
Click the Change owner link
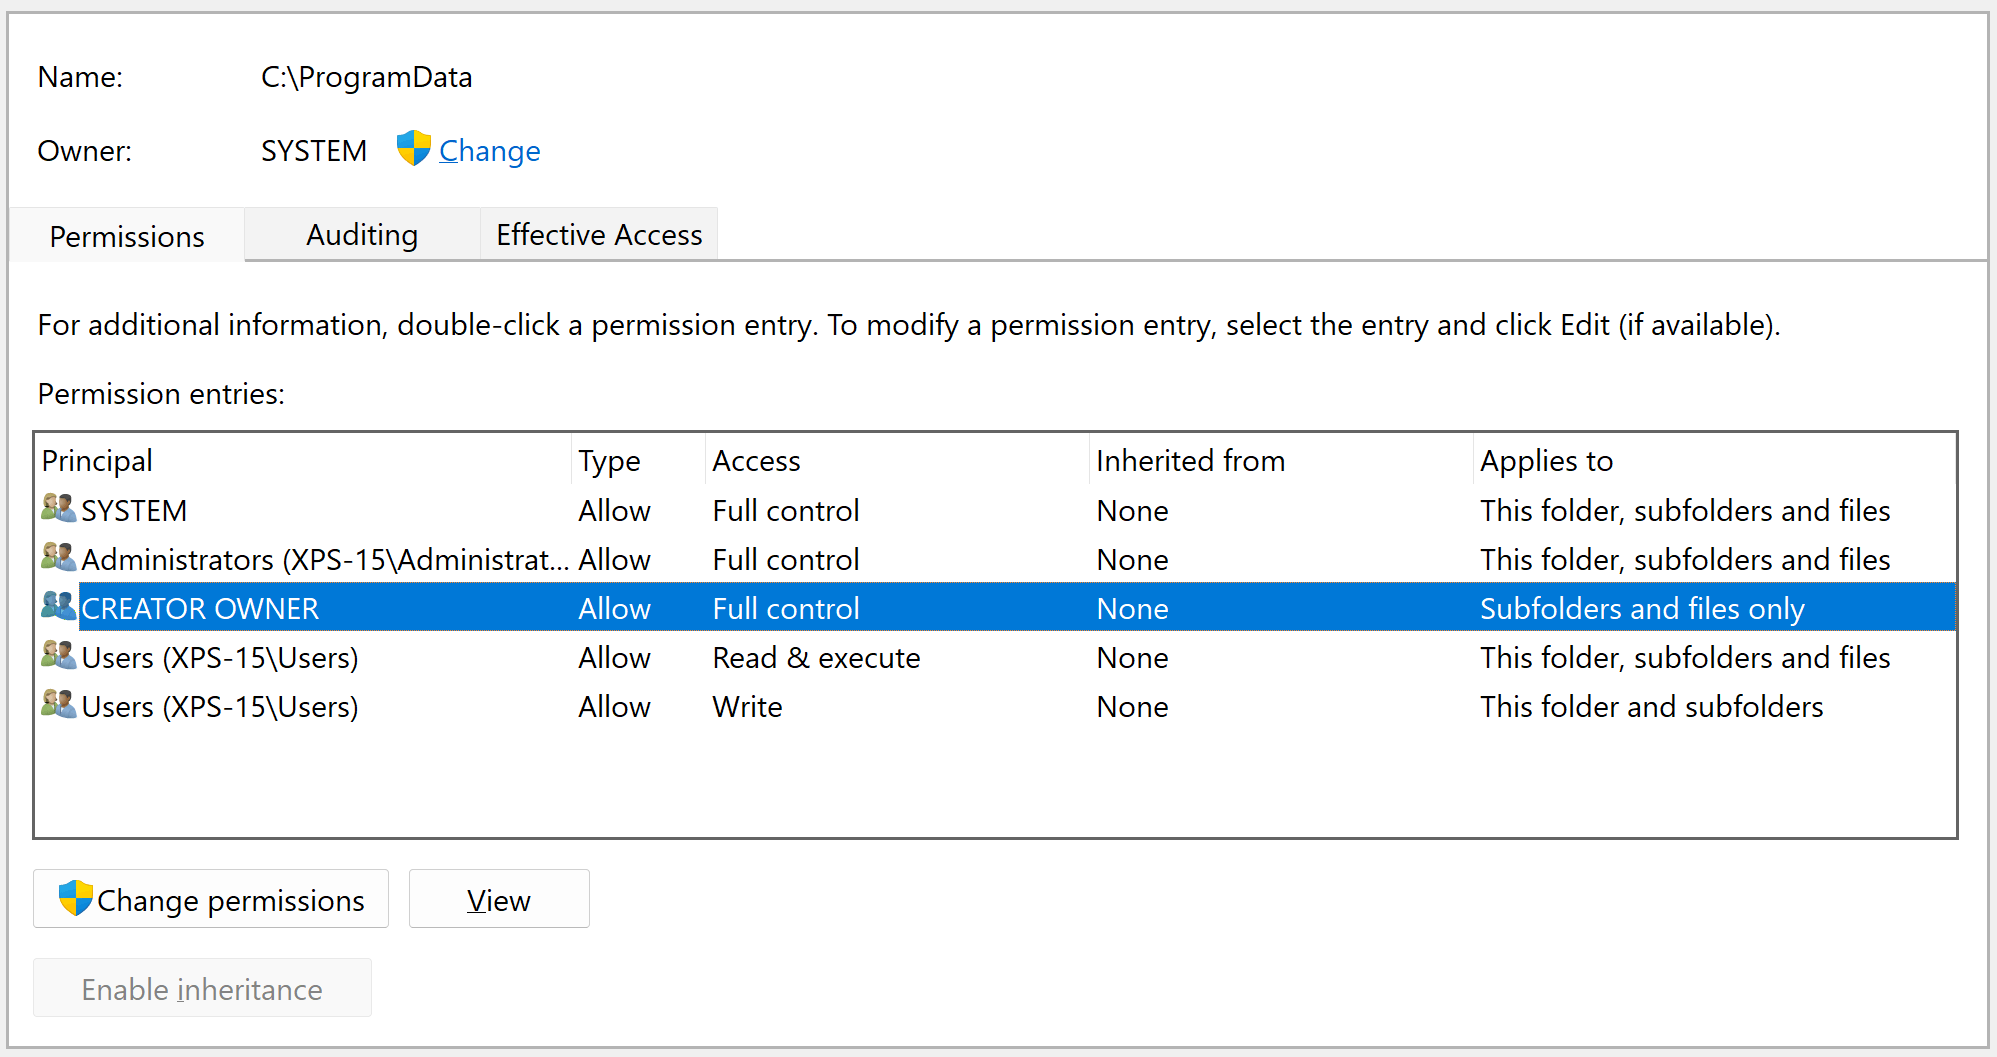(489, 151)
